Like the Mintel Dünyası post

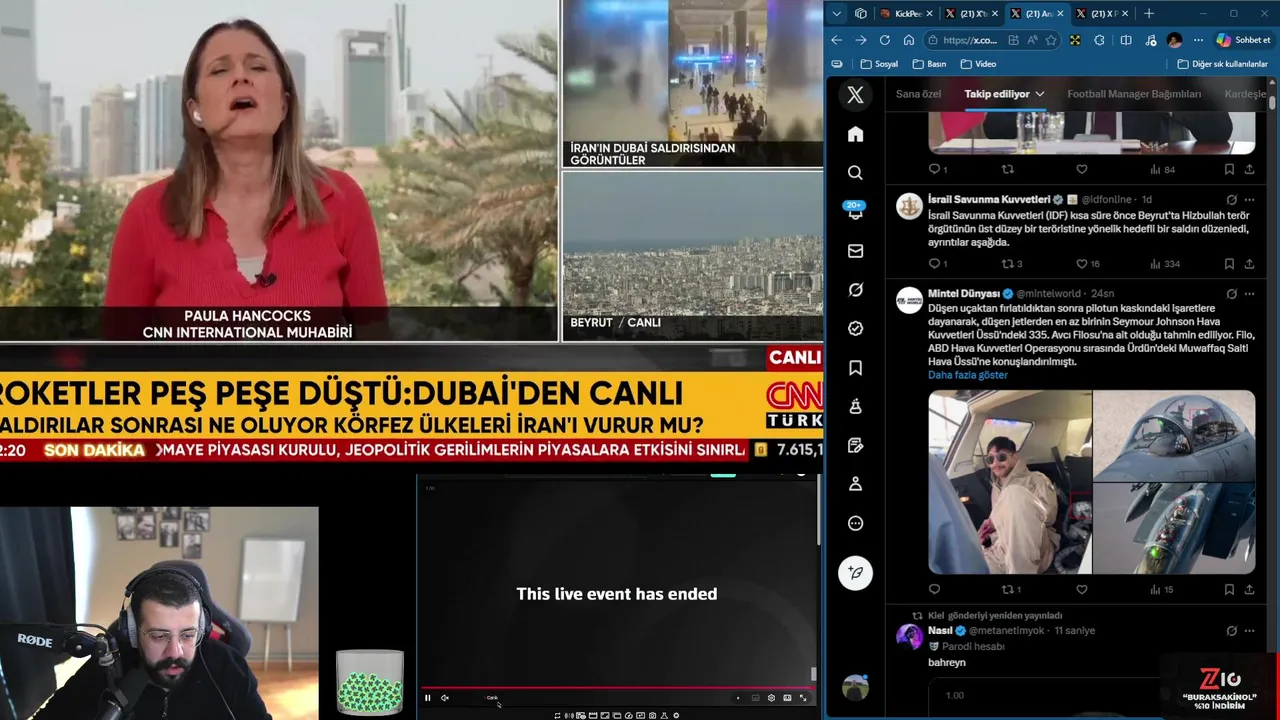(1082, 590)
